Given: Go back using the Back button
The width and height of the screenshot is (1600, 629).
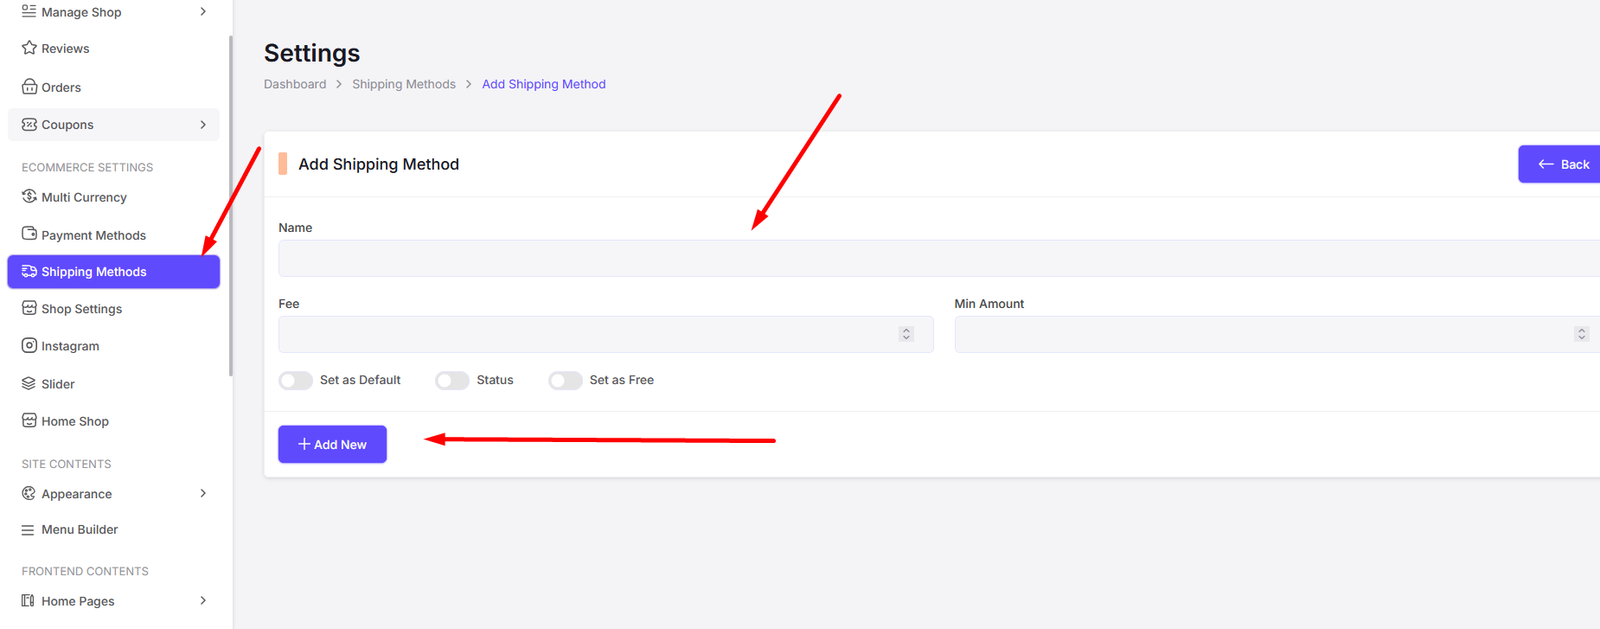Looking at the screenshot, I should [x=1562, y=164].
